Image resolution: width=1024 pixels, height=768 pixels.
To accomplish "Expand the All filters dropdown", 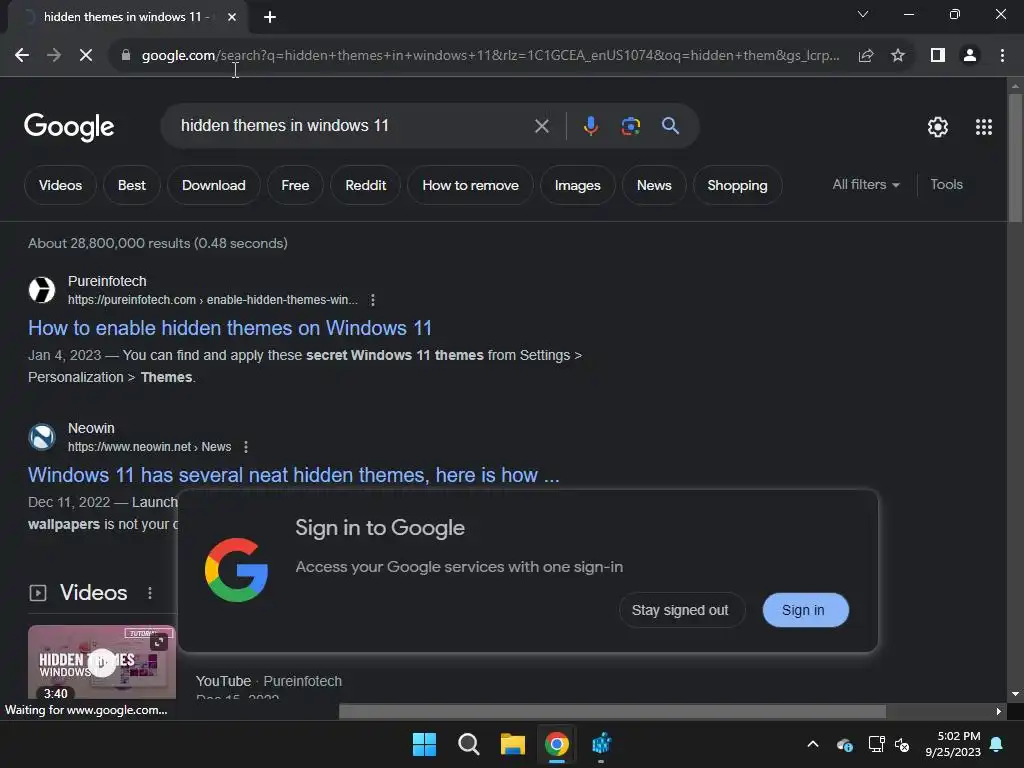I will pos(866,185).
